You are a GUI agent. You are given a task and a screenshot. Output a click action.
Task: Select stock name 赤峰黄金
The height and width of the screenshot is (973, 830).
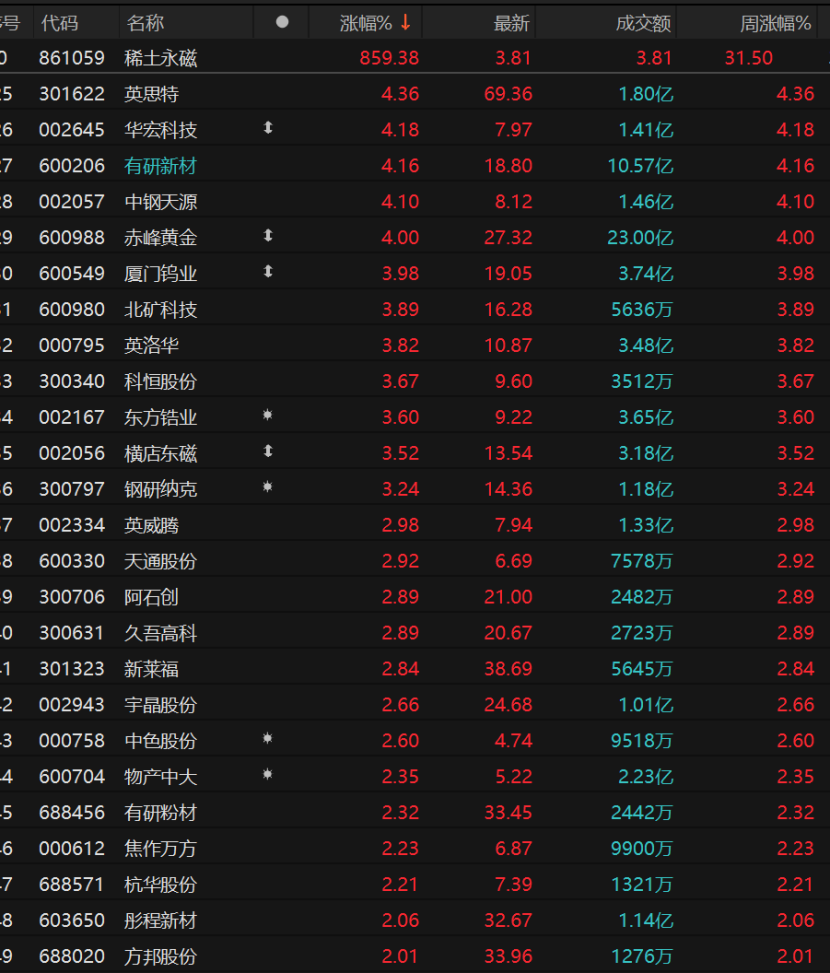pyautogui.click(x=161, y=238)
